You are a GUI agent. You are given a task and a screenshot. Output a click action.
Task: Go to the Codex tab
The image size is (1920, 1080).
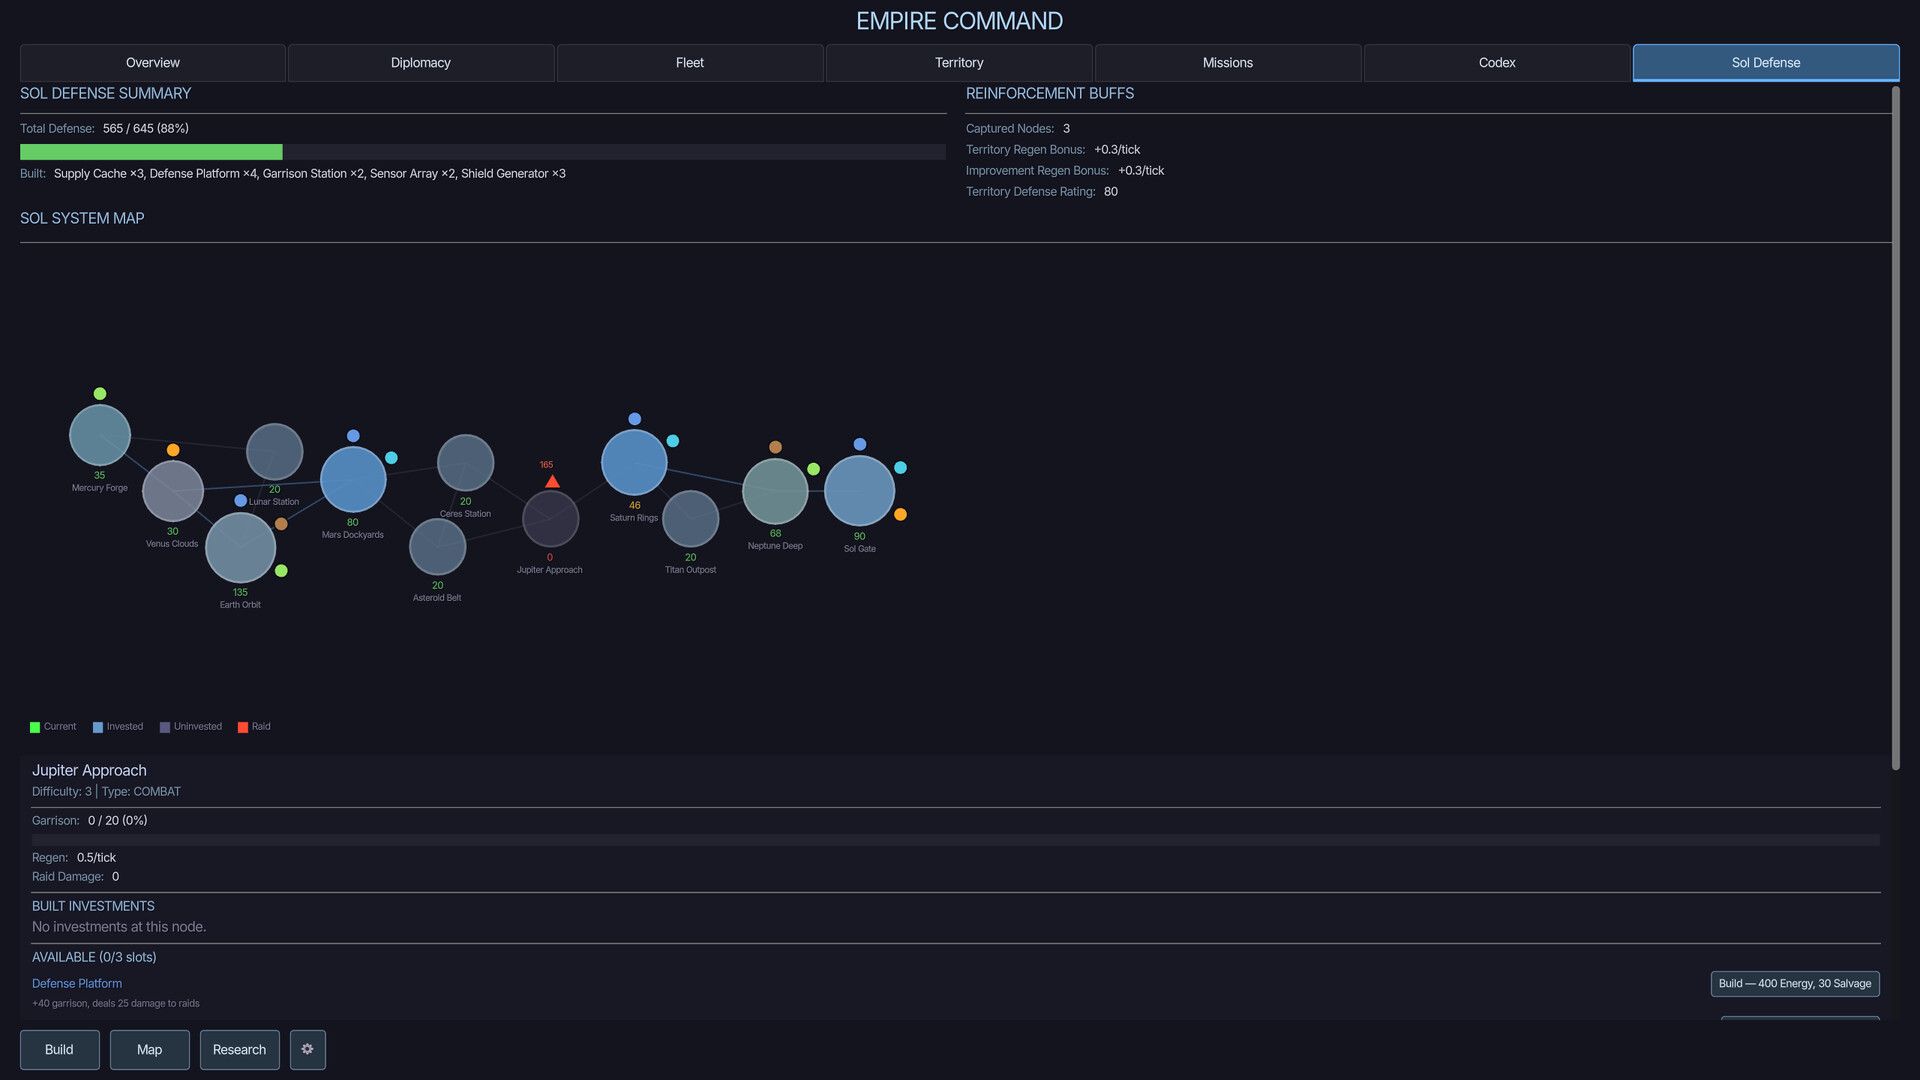[x=1496, y=63]
